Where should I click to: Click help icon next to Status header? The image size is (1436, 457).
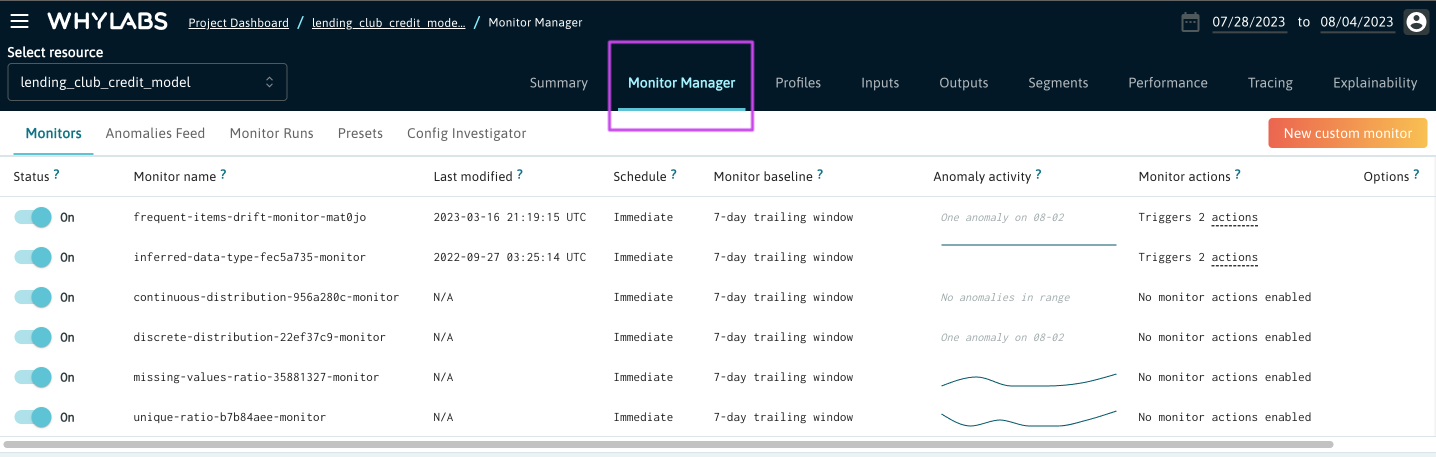56,174
